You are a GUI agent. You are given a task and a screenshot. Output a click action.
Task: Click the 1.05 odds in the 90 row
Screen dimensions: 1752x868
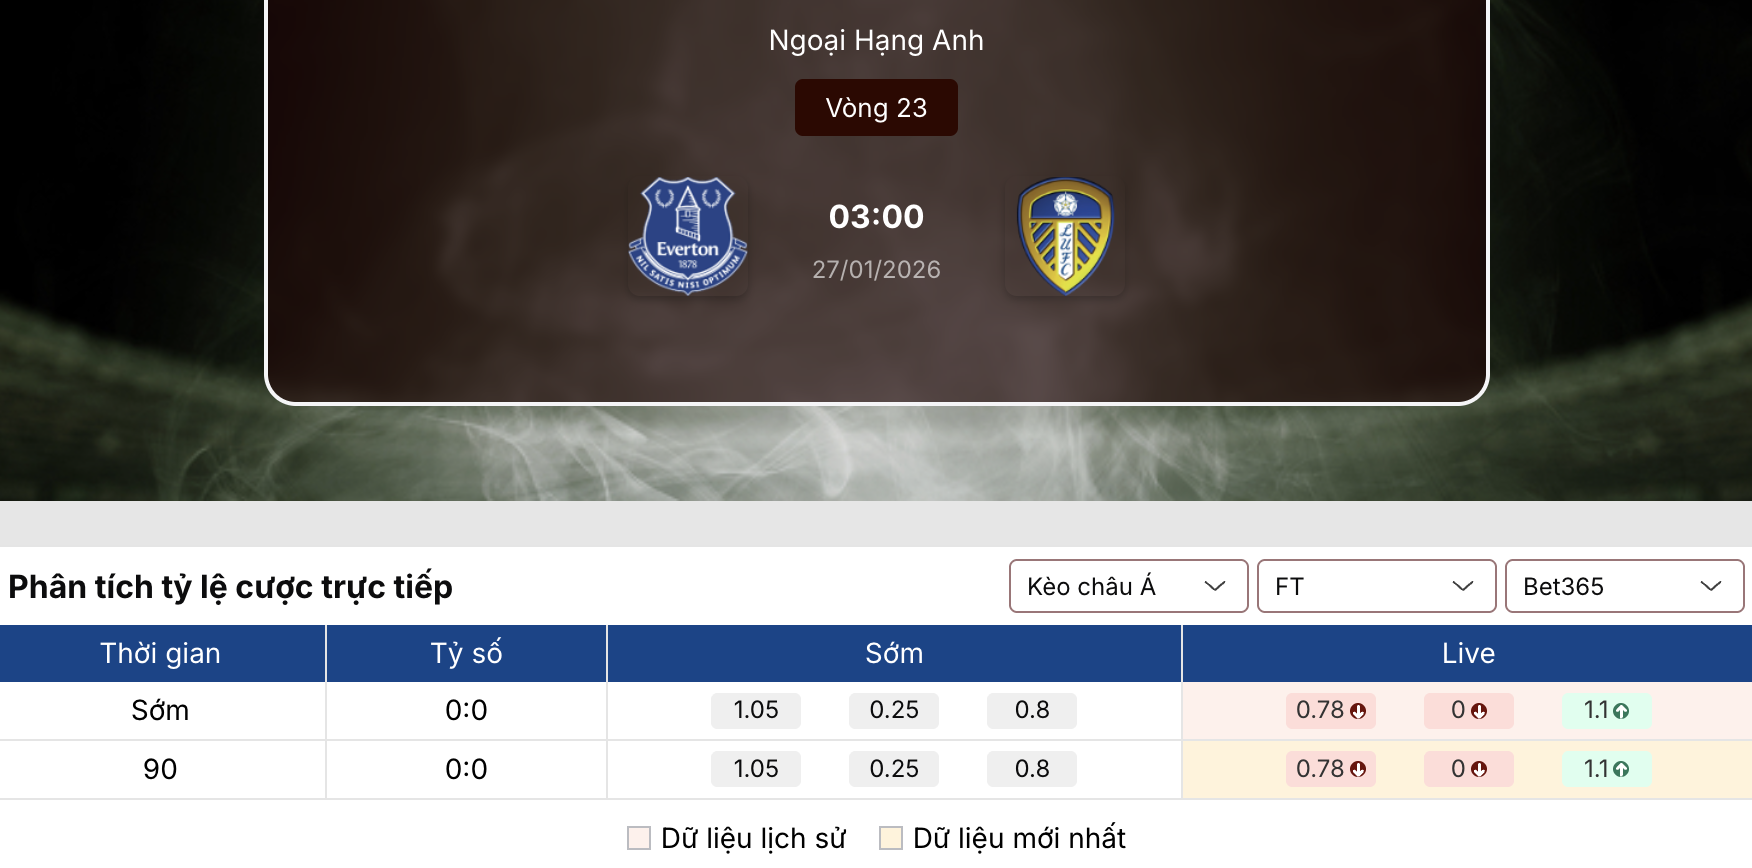tap(756, 769)
